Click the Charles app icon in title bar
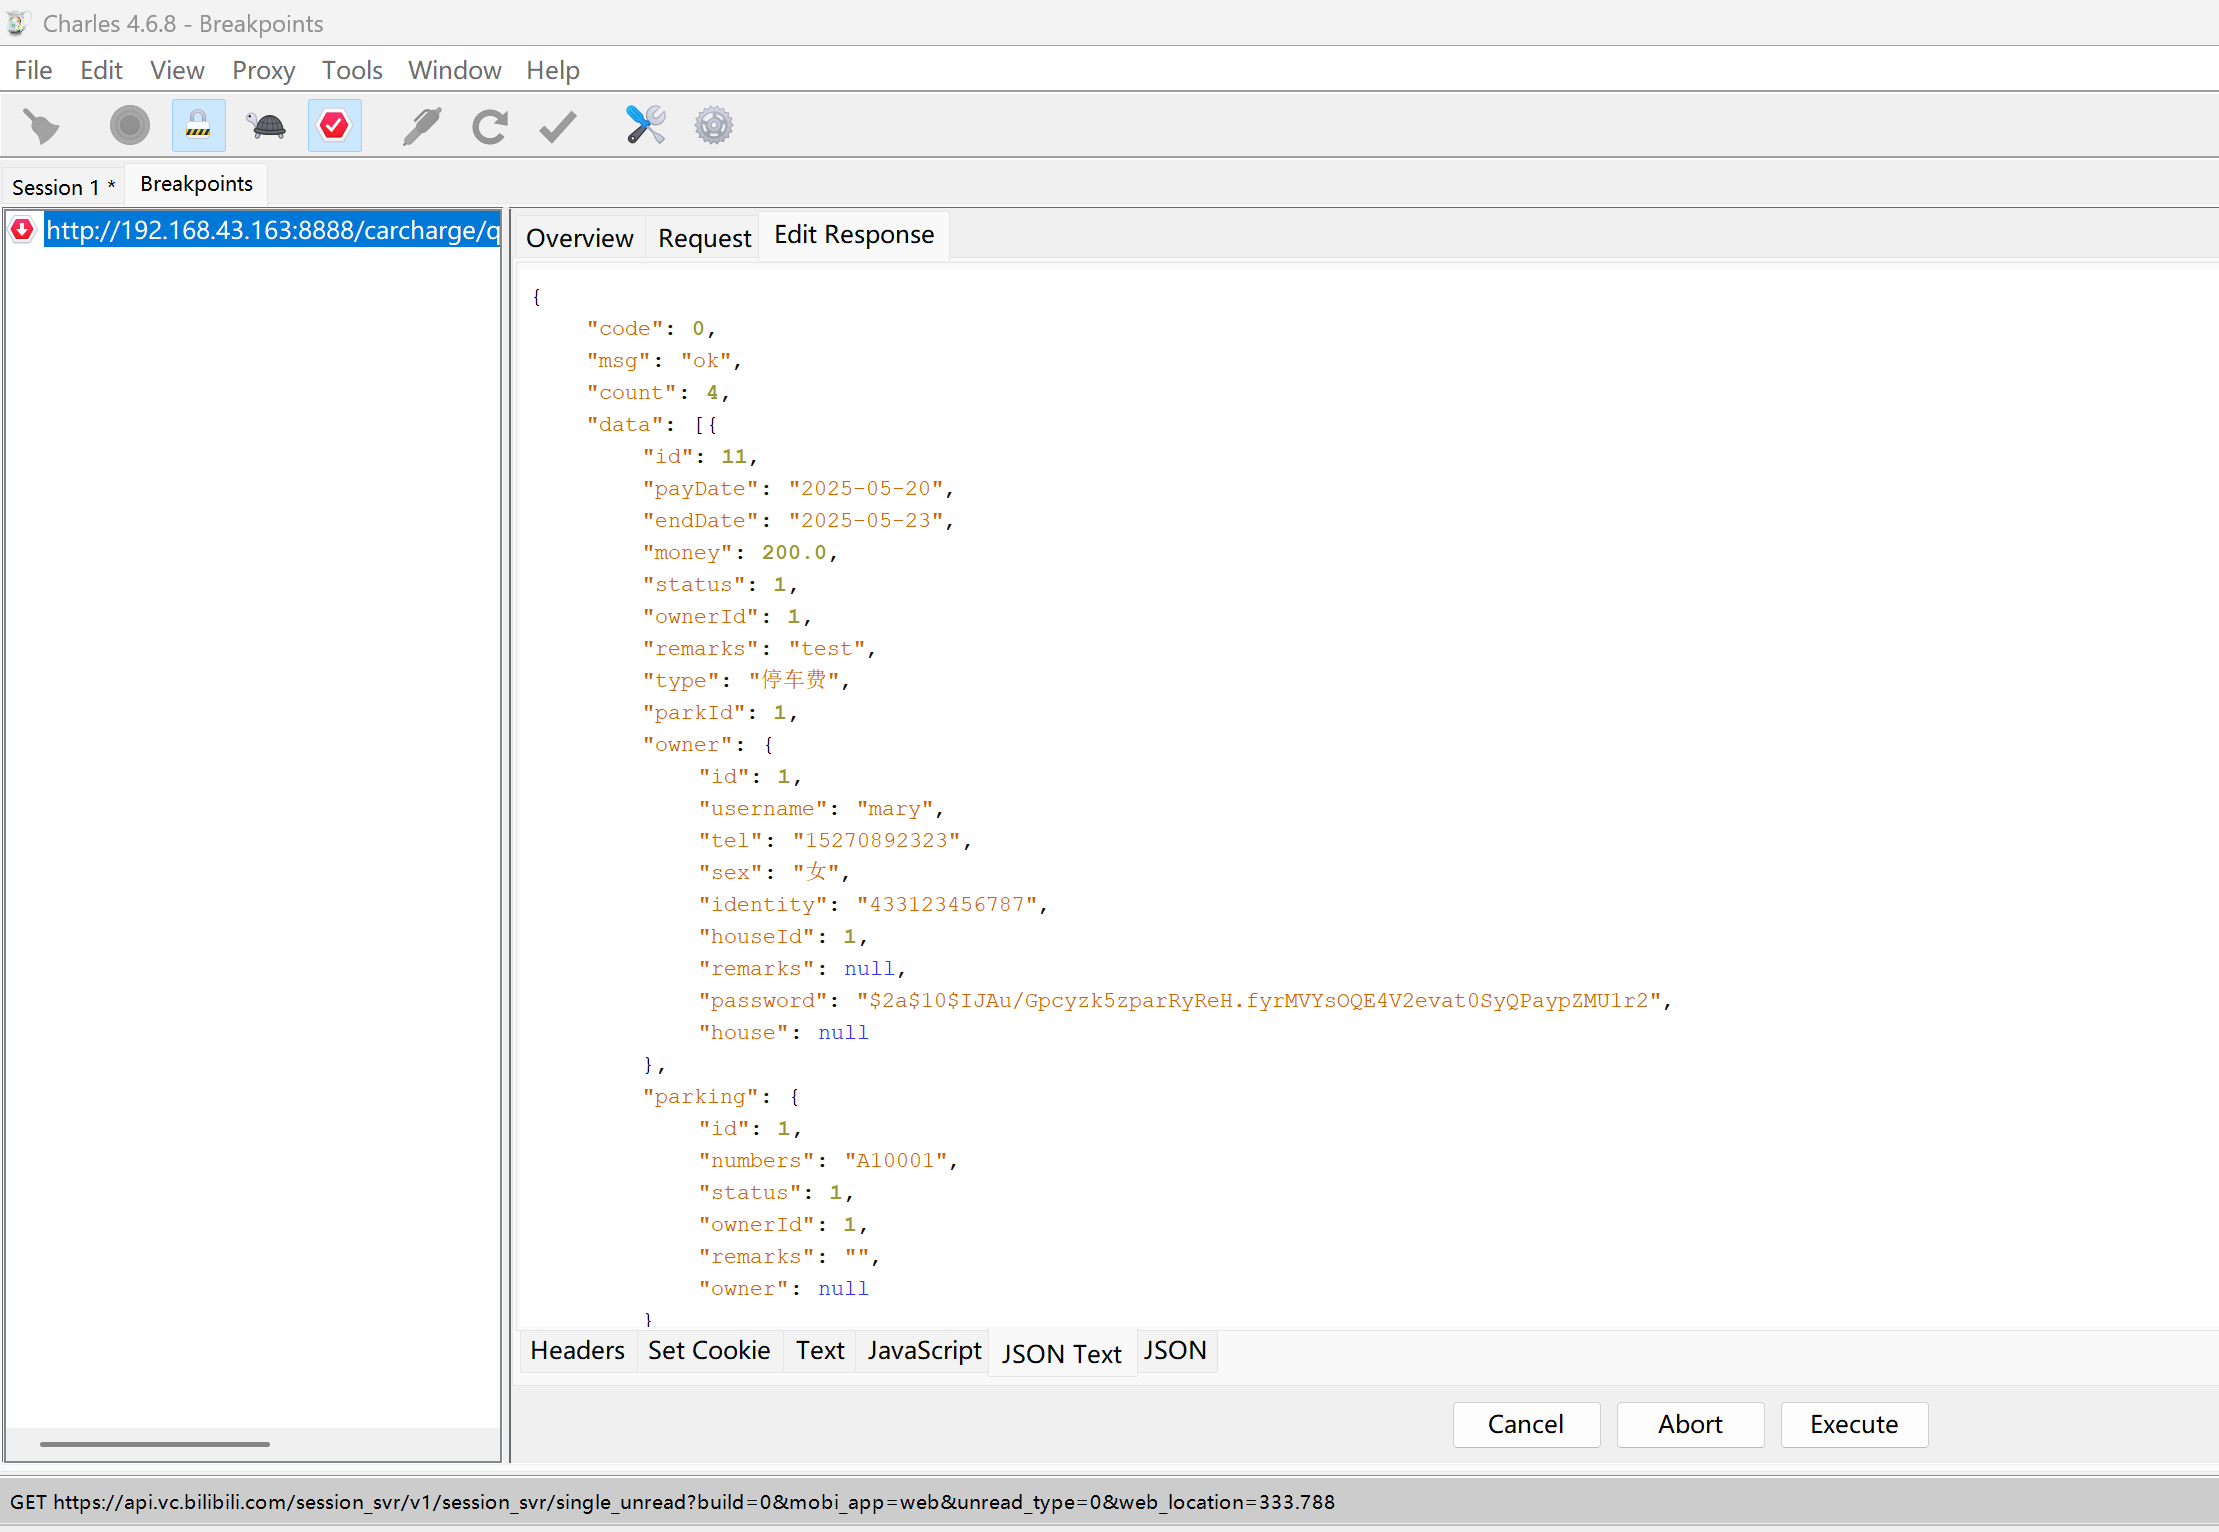The height and width of the screenshot is (1532, 2219). tap(18, 22)
